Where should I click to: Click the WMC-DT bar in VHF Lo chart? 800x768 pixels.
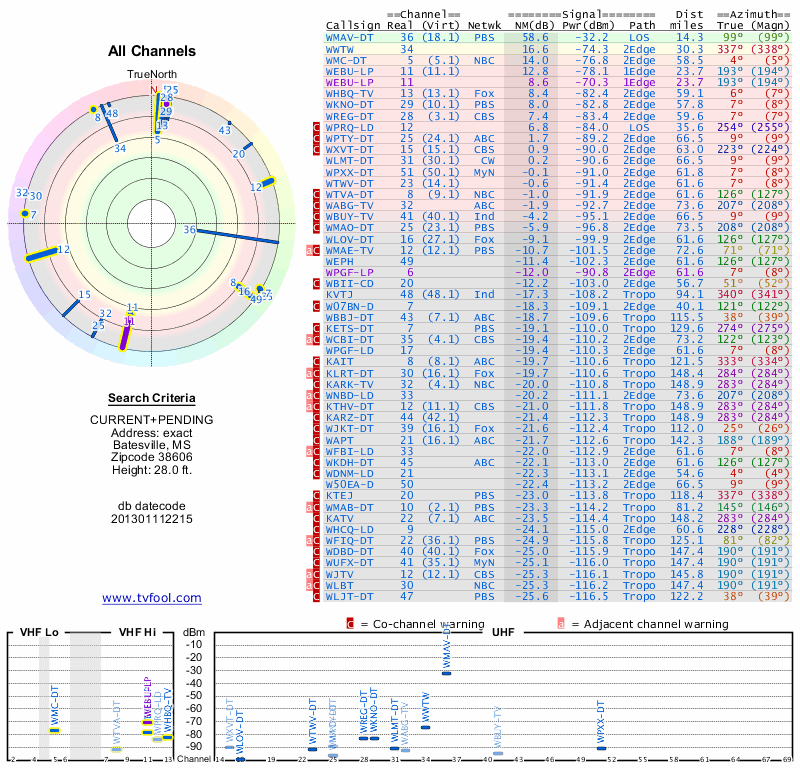coord(56,729)
